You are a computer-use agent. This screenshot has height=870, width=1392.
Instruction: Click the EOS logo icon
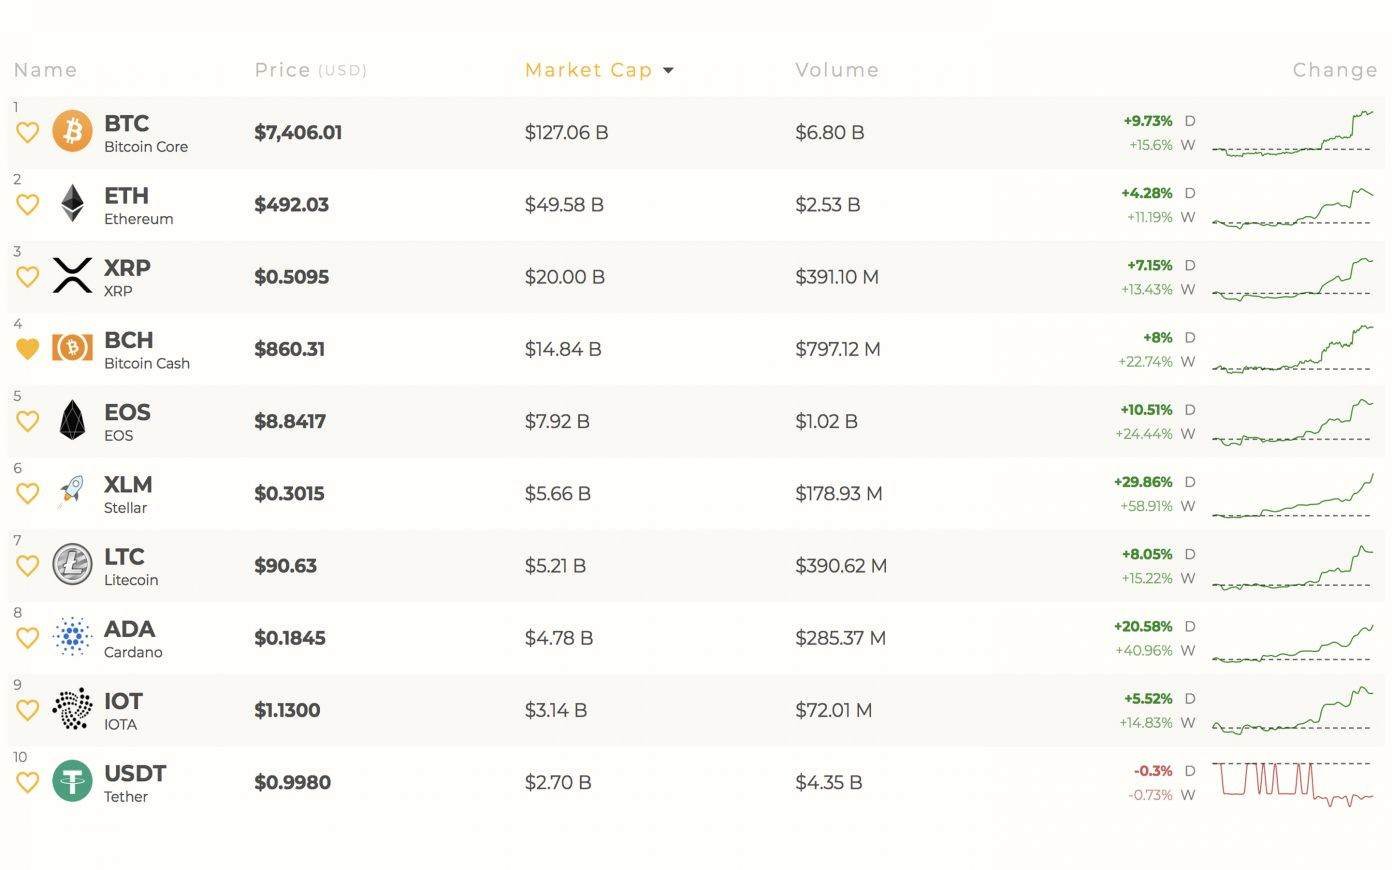[72, 420]
